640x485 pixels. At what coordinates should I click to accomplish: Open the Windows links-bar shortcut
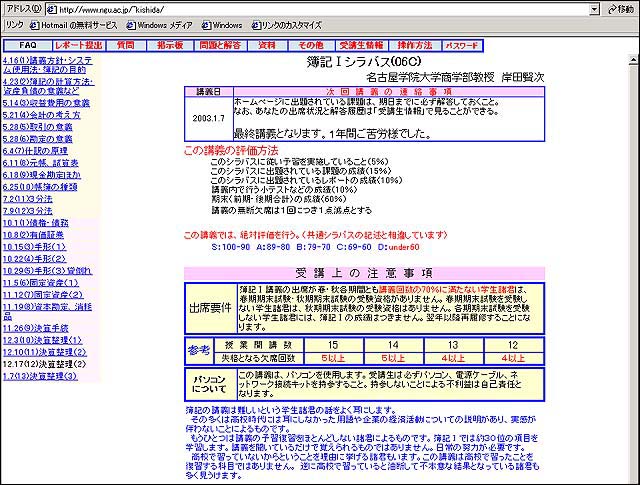pyautogui.click(x=222, y=25)
